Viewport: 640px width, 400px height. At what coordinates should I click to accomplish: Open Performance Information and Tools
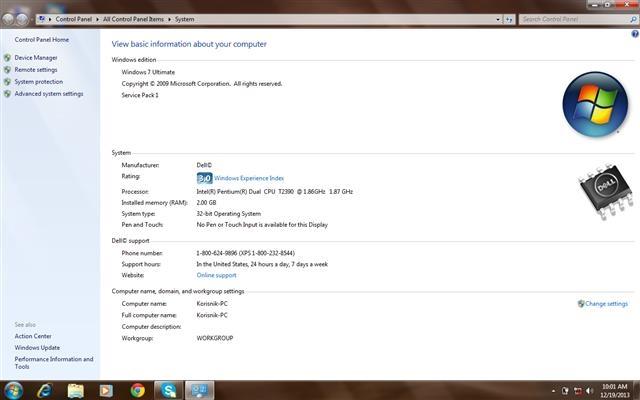coord(54,362)
